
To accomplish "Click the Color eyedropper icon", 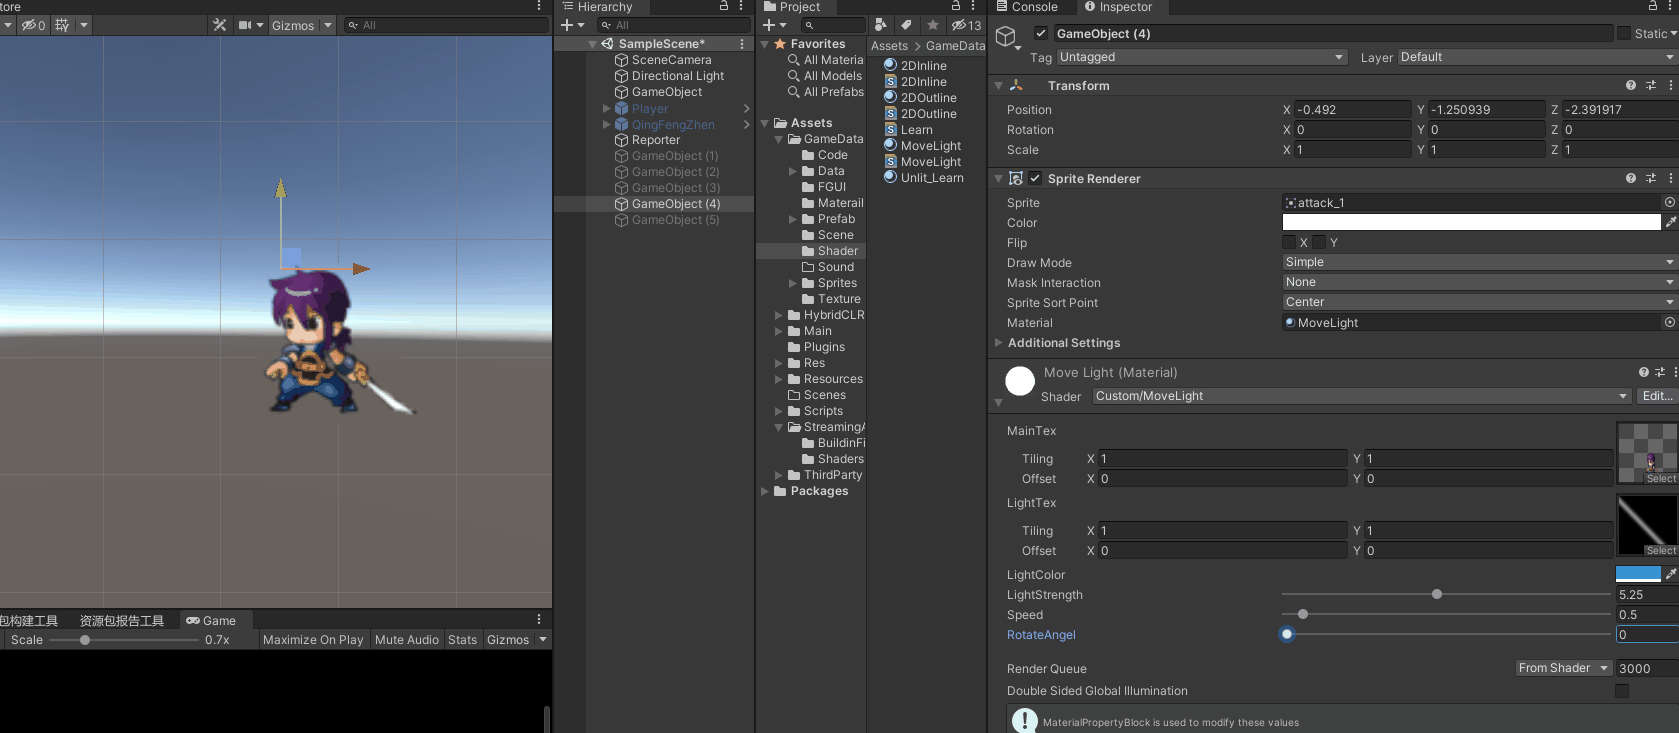I will click(1671, 222).
